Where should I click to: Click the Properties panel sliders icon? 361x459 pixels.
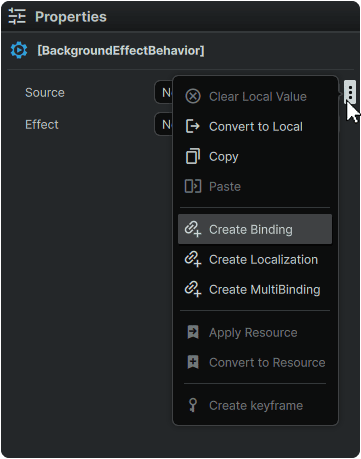[x=17, y=16]
